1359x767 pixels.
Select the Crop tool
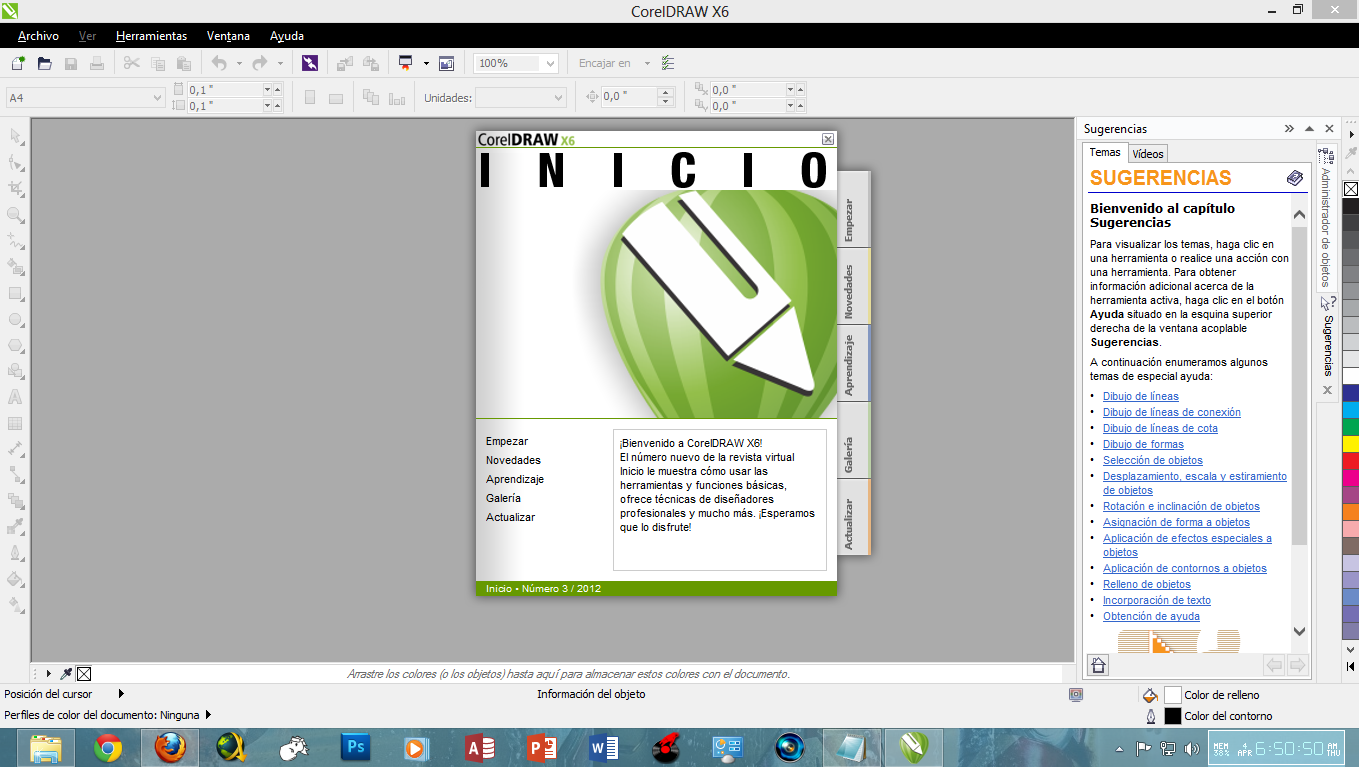click(x=16, y=188)
